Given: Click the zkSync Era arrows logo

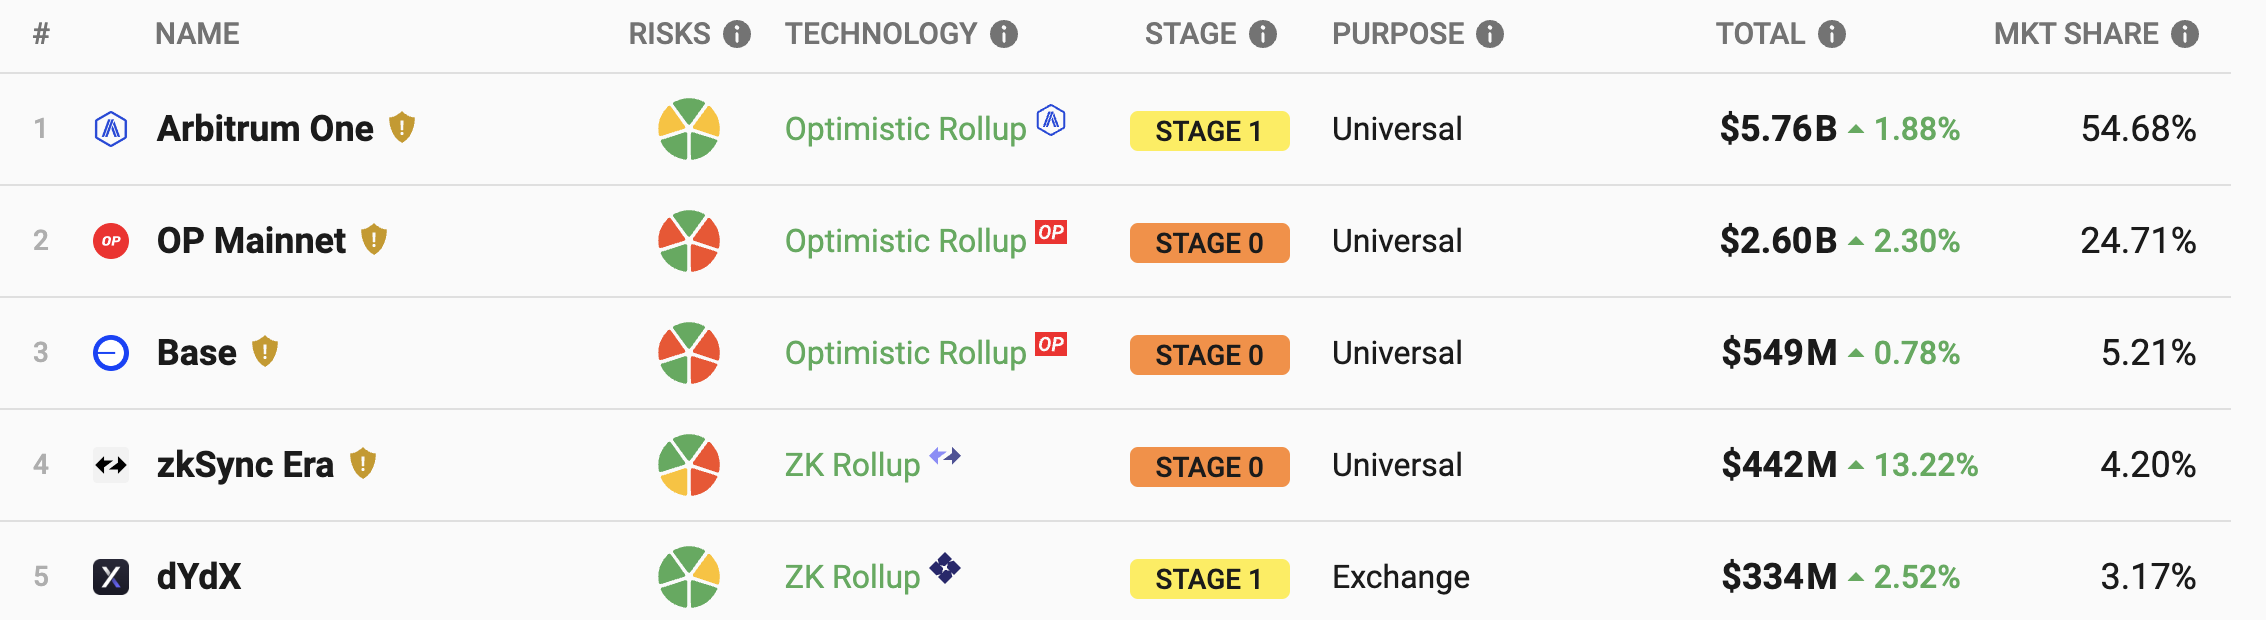Looking at the screenshot, I should click(x=111, y=465).
